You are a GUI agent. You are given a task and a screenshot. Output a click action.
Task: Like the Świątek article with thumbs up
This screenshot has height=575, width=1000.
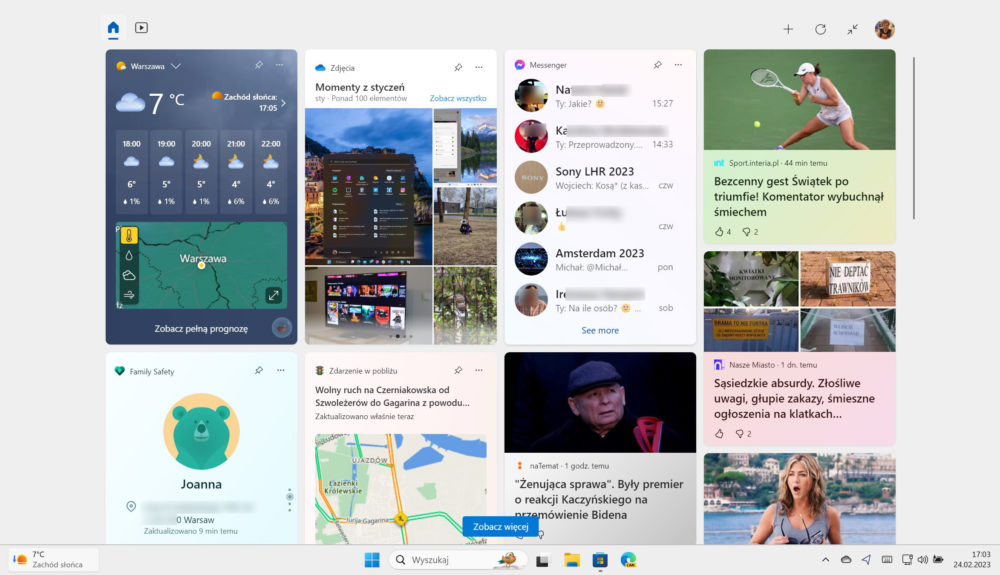(x=719, y=231)
